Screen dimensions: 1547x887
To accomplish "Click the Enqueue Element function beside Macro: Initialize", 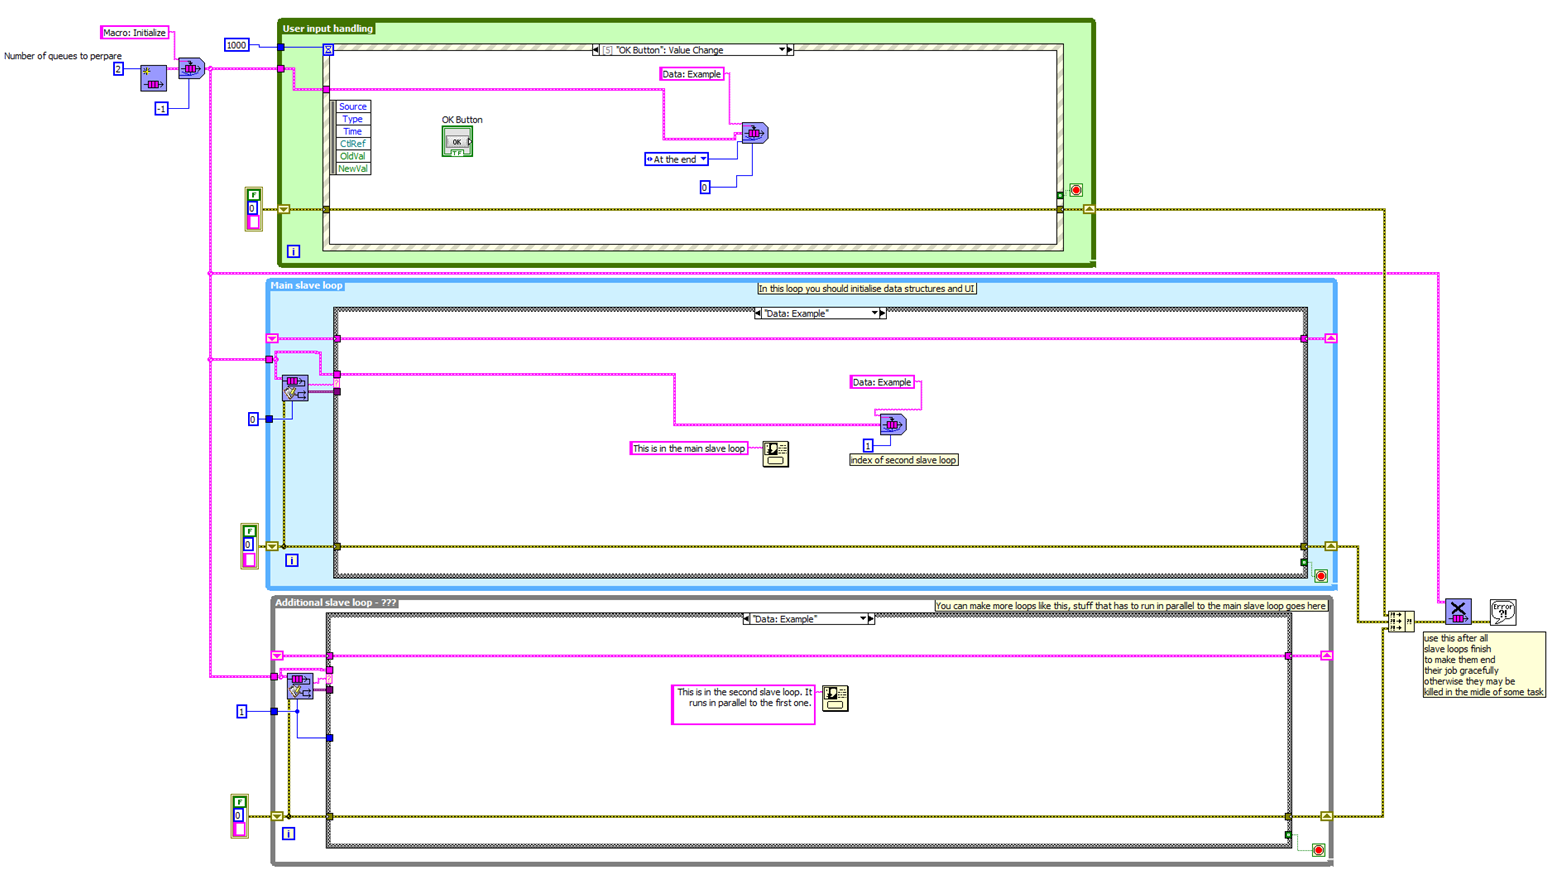I will [x=191, y=68].
